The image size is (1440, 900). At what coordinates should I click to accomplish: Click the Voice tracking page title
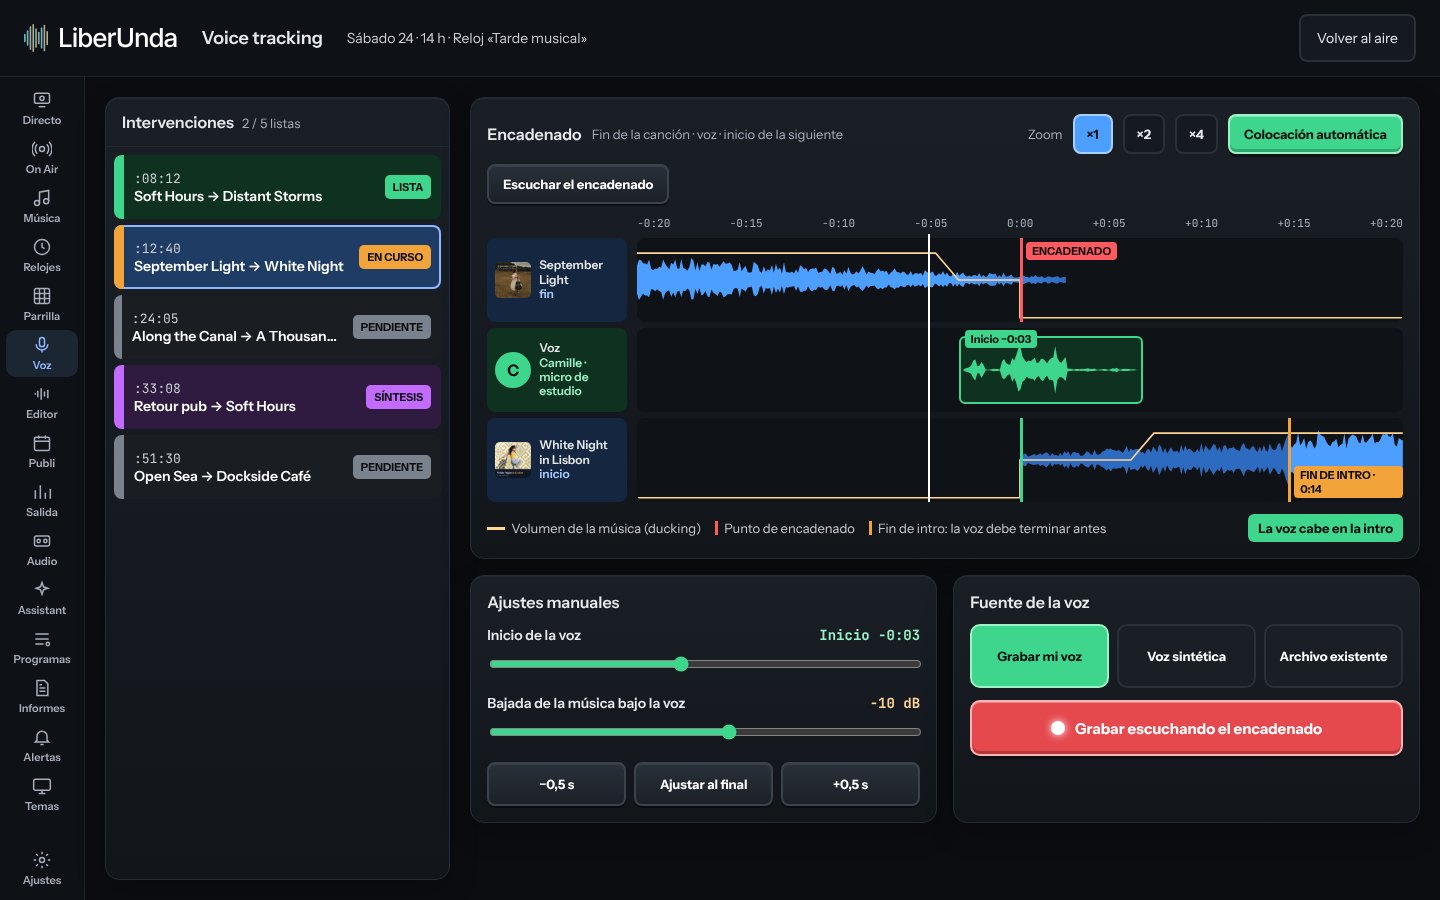(262, 38)
